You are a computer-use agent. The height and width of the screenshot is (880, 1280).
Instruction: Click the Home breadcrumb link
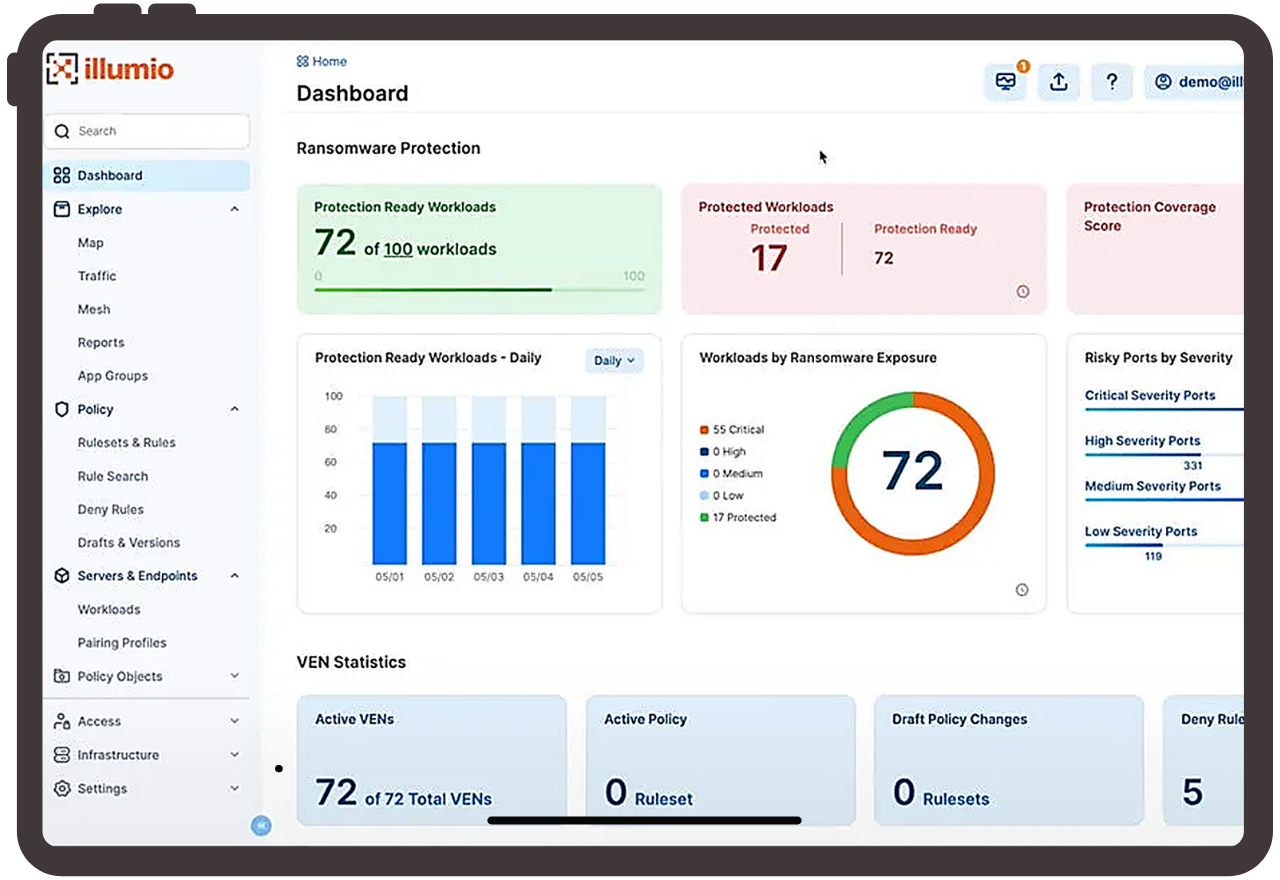click(x=330, y=62)
